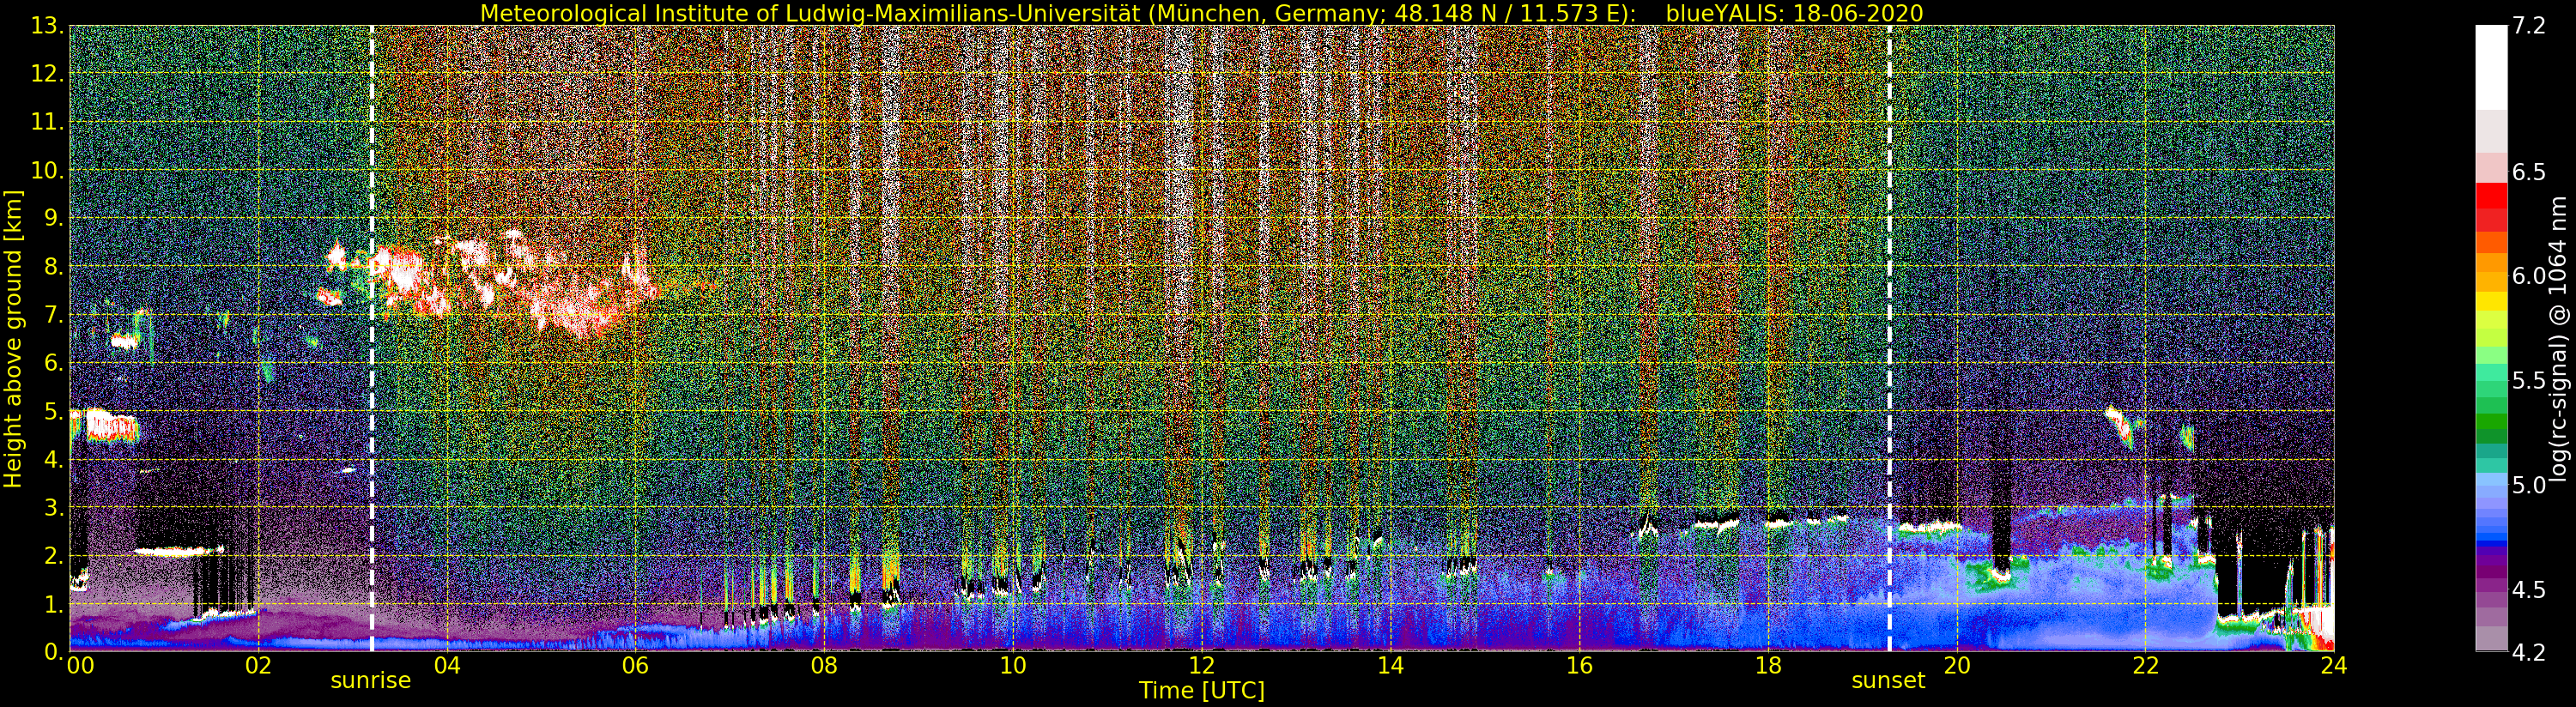Click time axis tick label '24'

pyautogui.click(x=2334, y=665)
